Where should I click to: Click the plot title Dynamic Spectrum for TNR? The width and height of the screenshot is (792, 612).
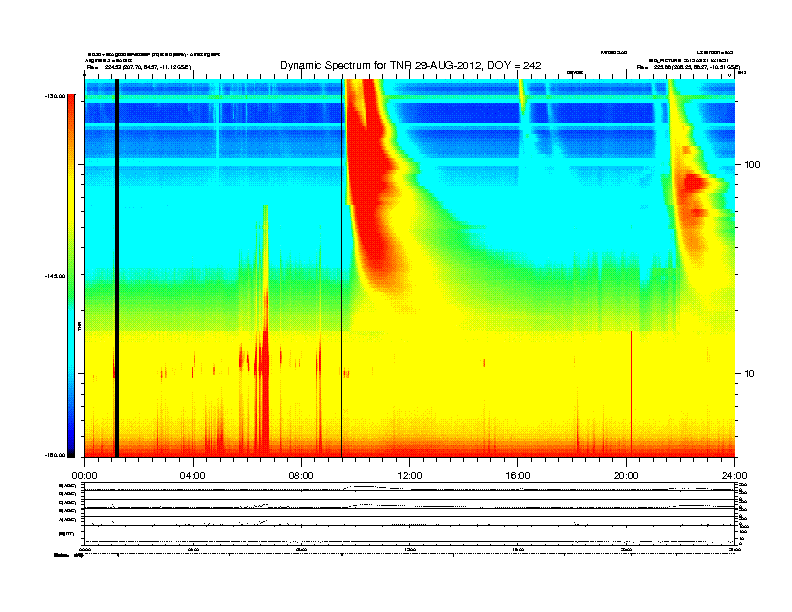(411, 66)
